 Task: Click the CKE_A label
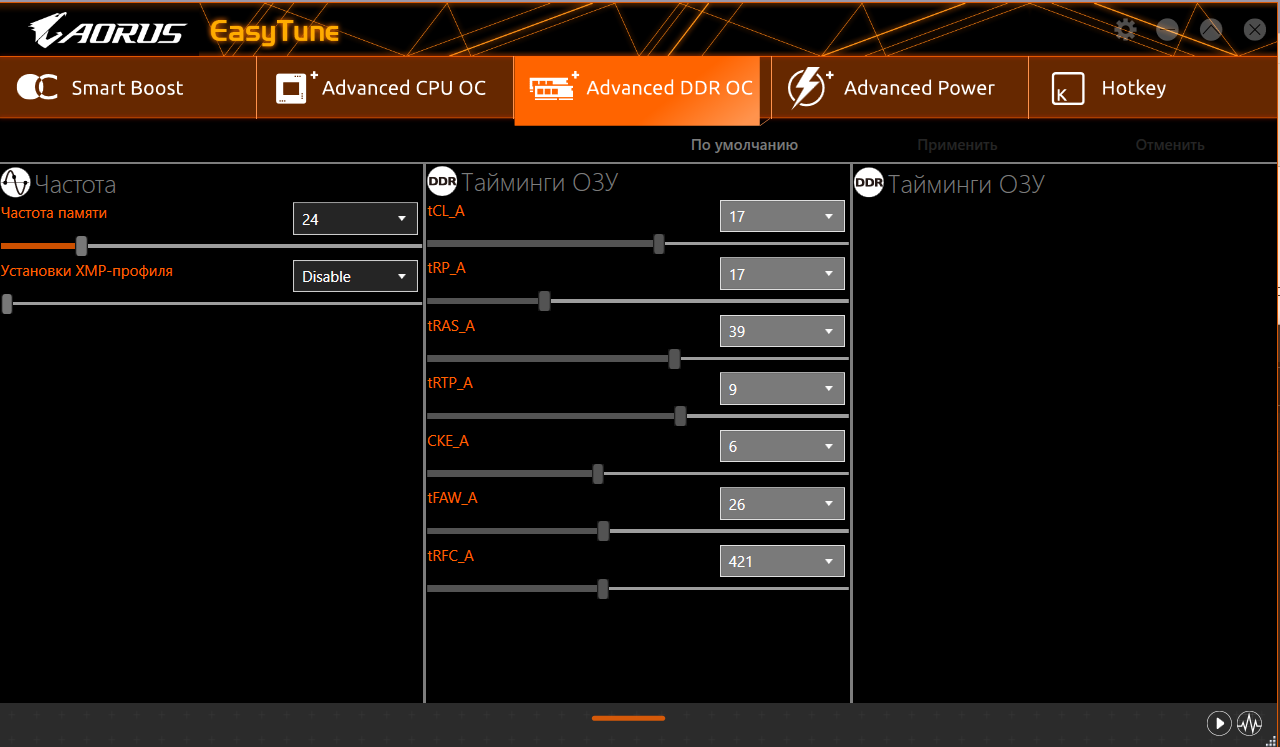click(x=448, y=441)
